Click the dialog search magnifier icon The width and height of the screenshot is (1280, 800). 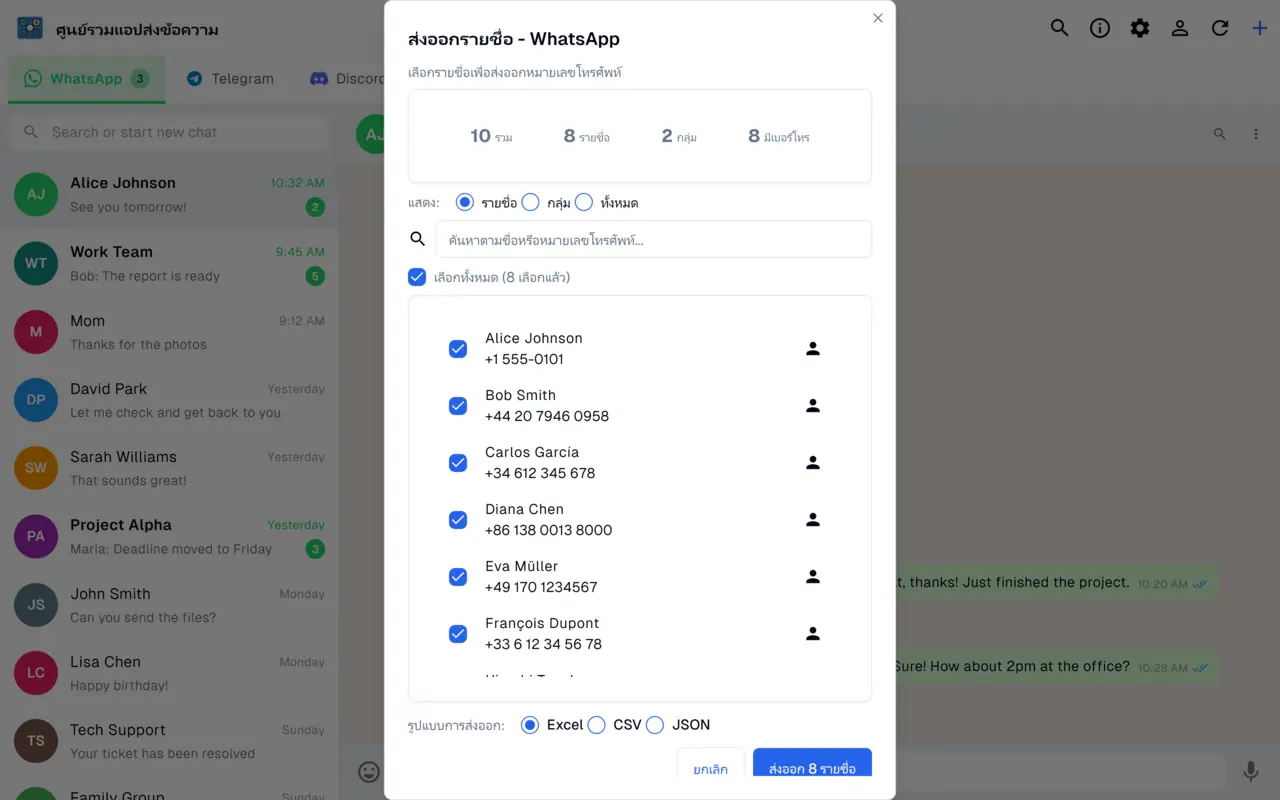418,239
